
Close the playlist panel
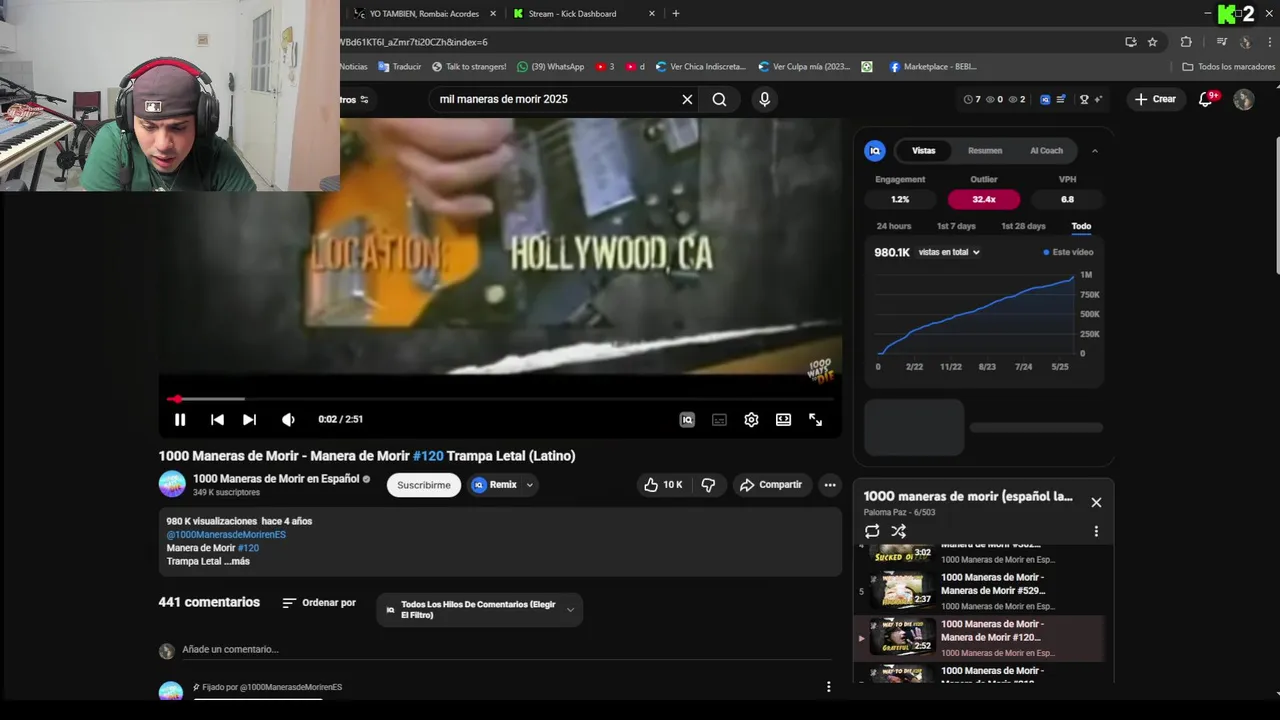[x=1096, y=502]
